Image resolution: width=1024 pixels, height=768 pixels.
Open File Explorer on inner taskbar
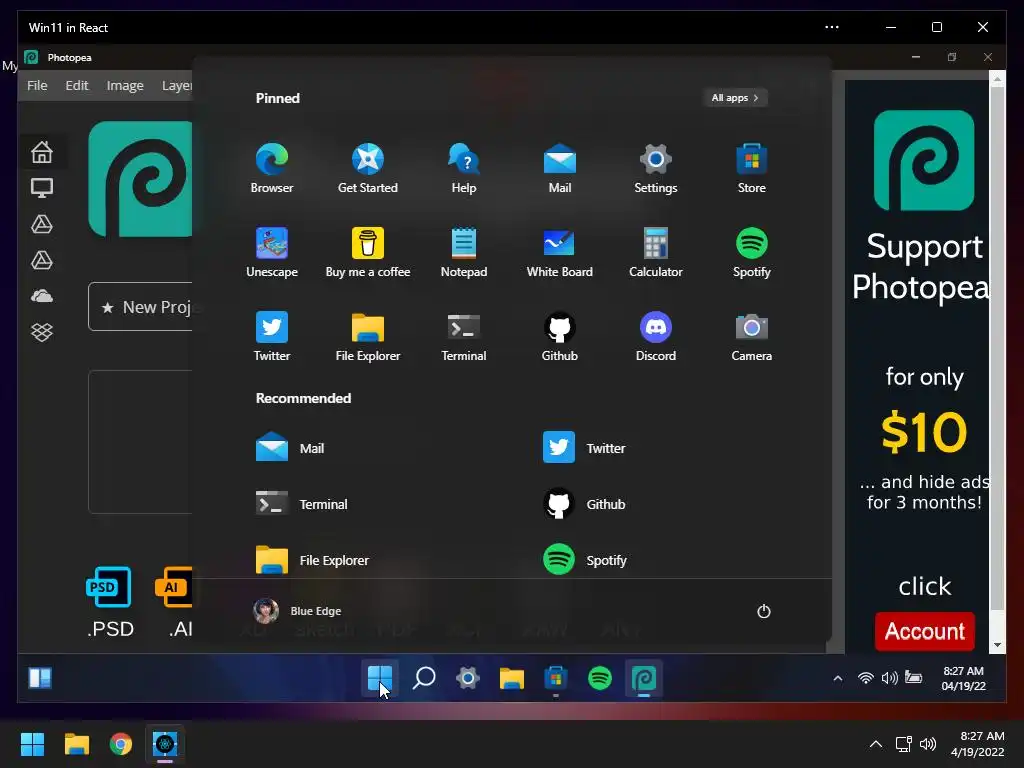pyautogui.click(x=512, y=678)
